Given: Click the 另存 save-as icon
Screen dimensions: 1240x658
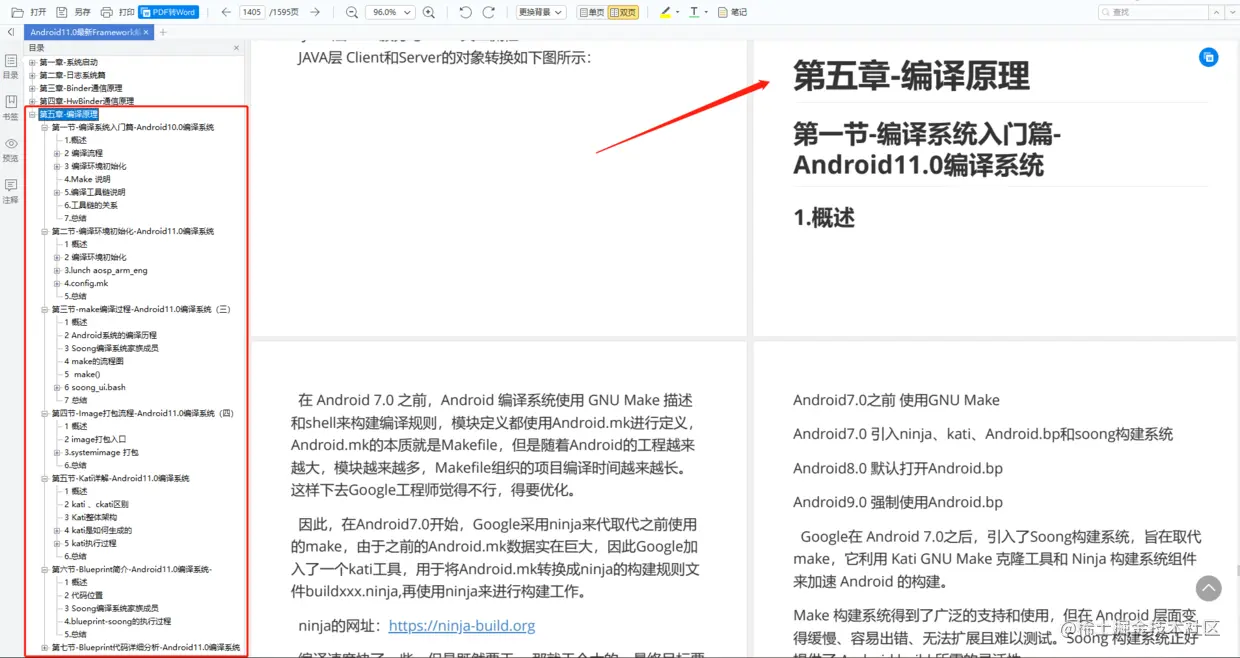Looking at the screenshot, I should [x=62, y=12].
